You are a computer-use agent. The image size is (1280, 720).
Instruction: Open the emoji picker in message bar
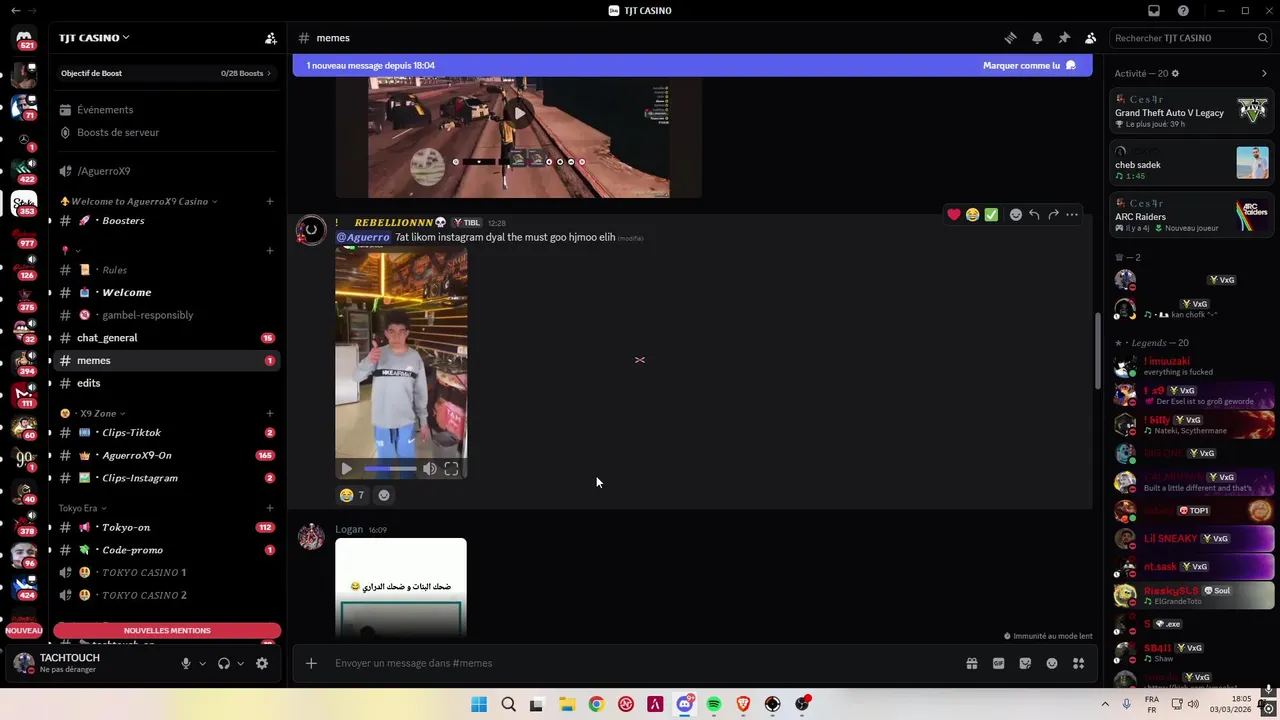pyautogui.click(x=1052, y=663)
